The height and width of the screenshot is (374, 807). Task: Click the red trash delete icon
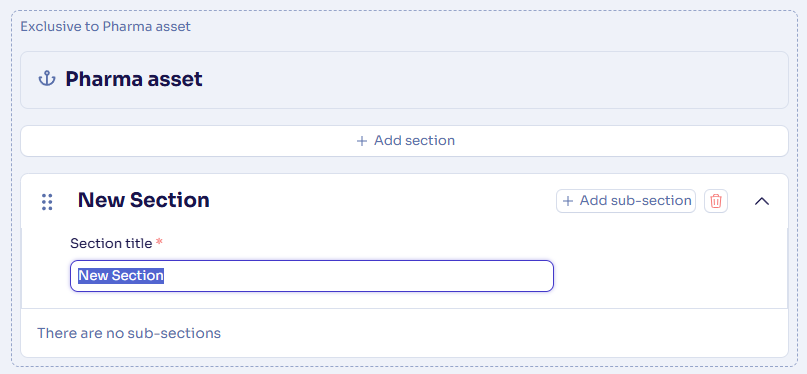pos(716,201)
